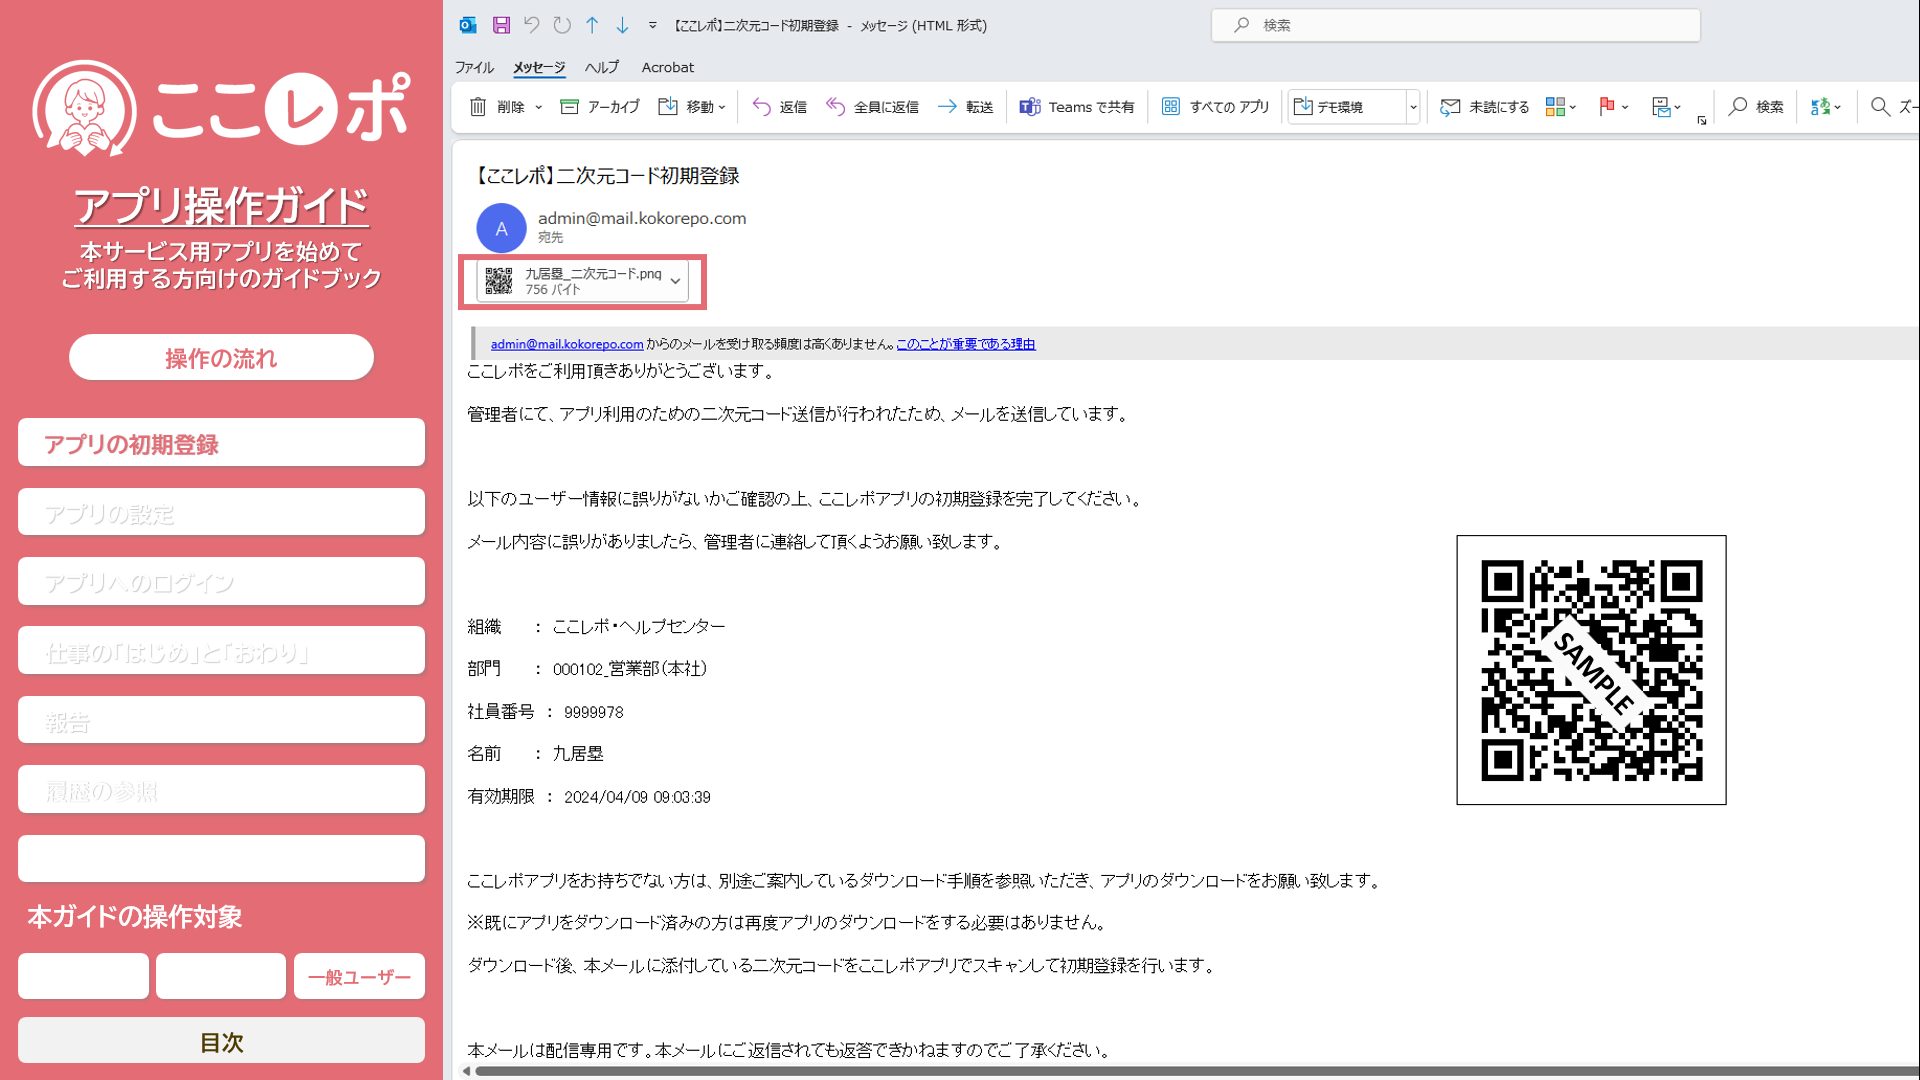The width and height of the screenshot is (1920, 1080).
Task: Expand the attachment 九居塁_二次元コード.png dropdown arrow
Action: point(676,281)
